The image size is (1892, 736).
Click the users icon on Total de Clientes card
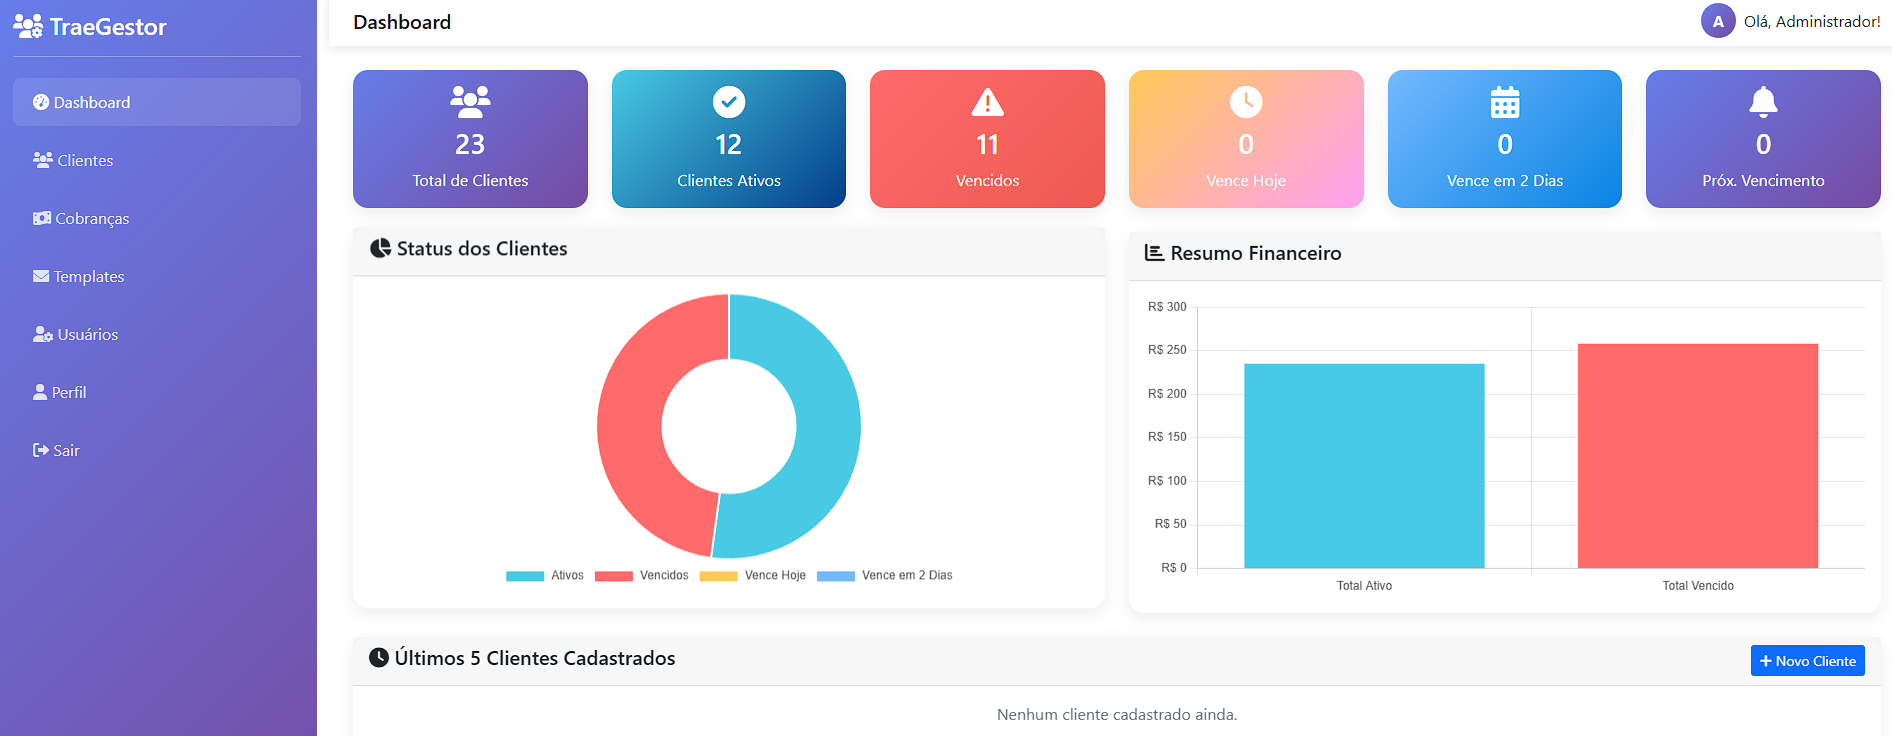point(470,102)
